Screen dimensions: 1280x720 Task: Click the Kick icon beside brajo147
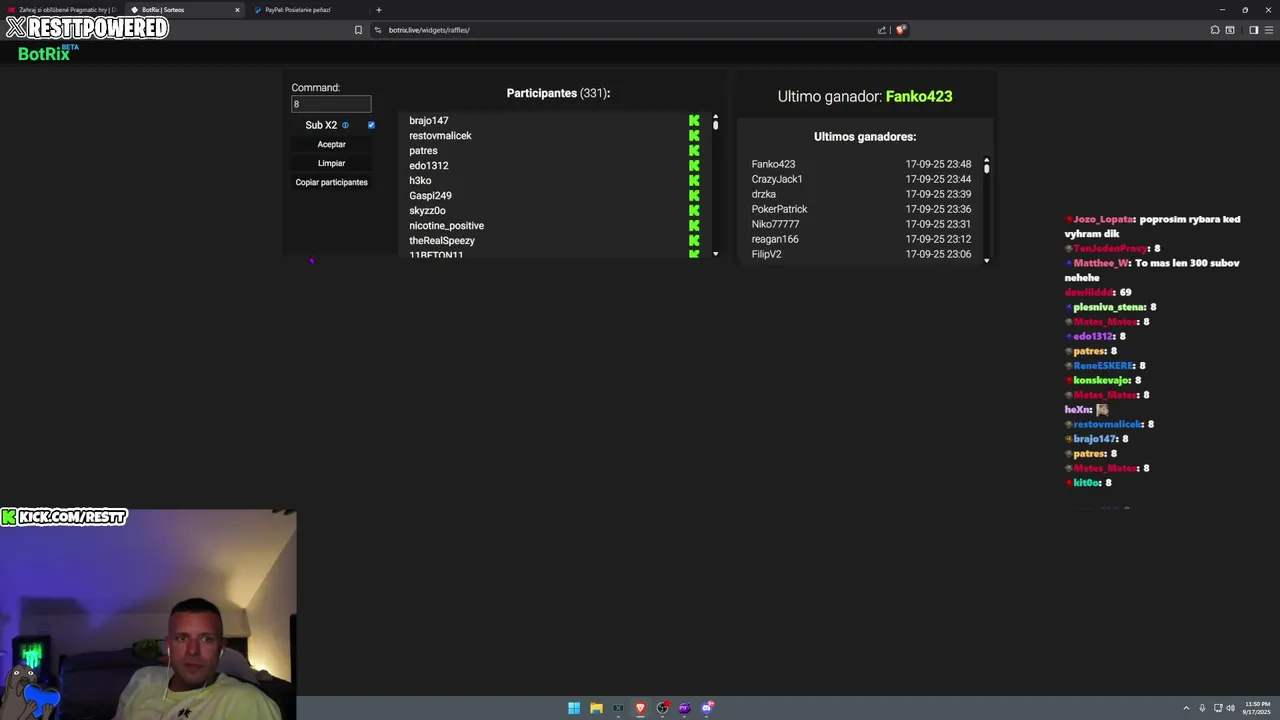pyautogui.click(x=694, y=121)
